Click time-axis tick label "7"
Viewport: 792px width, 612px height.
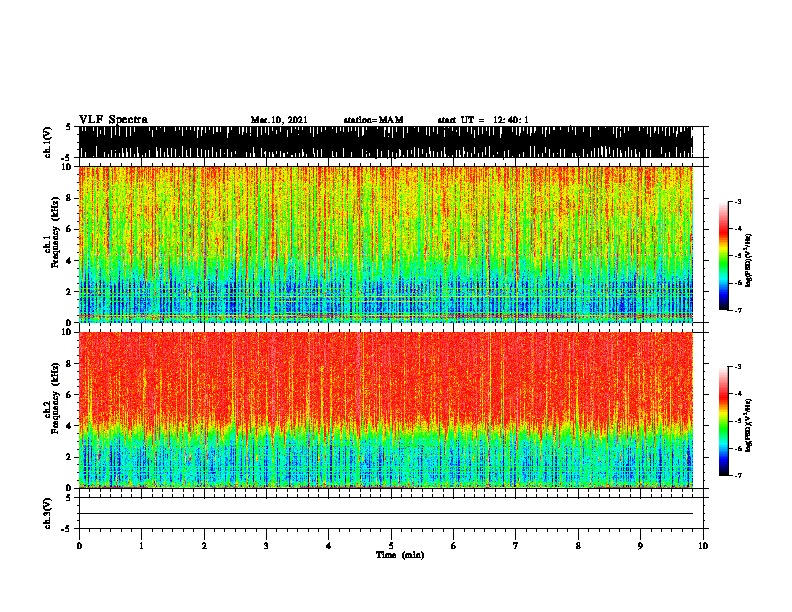point(516,545)
